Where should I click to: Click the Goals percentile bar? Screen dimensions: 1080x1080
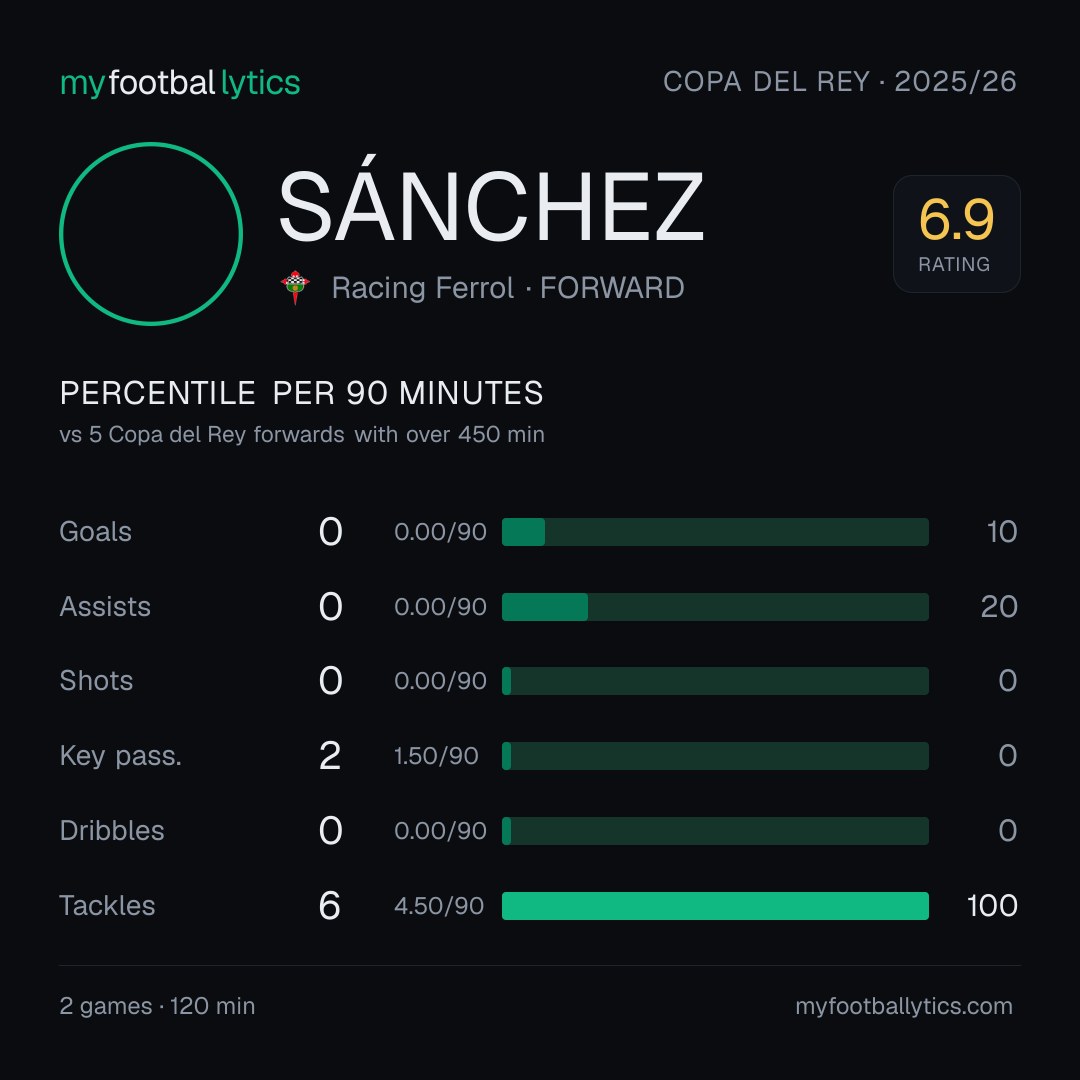pyautogui.click(x=715, y=532)
